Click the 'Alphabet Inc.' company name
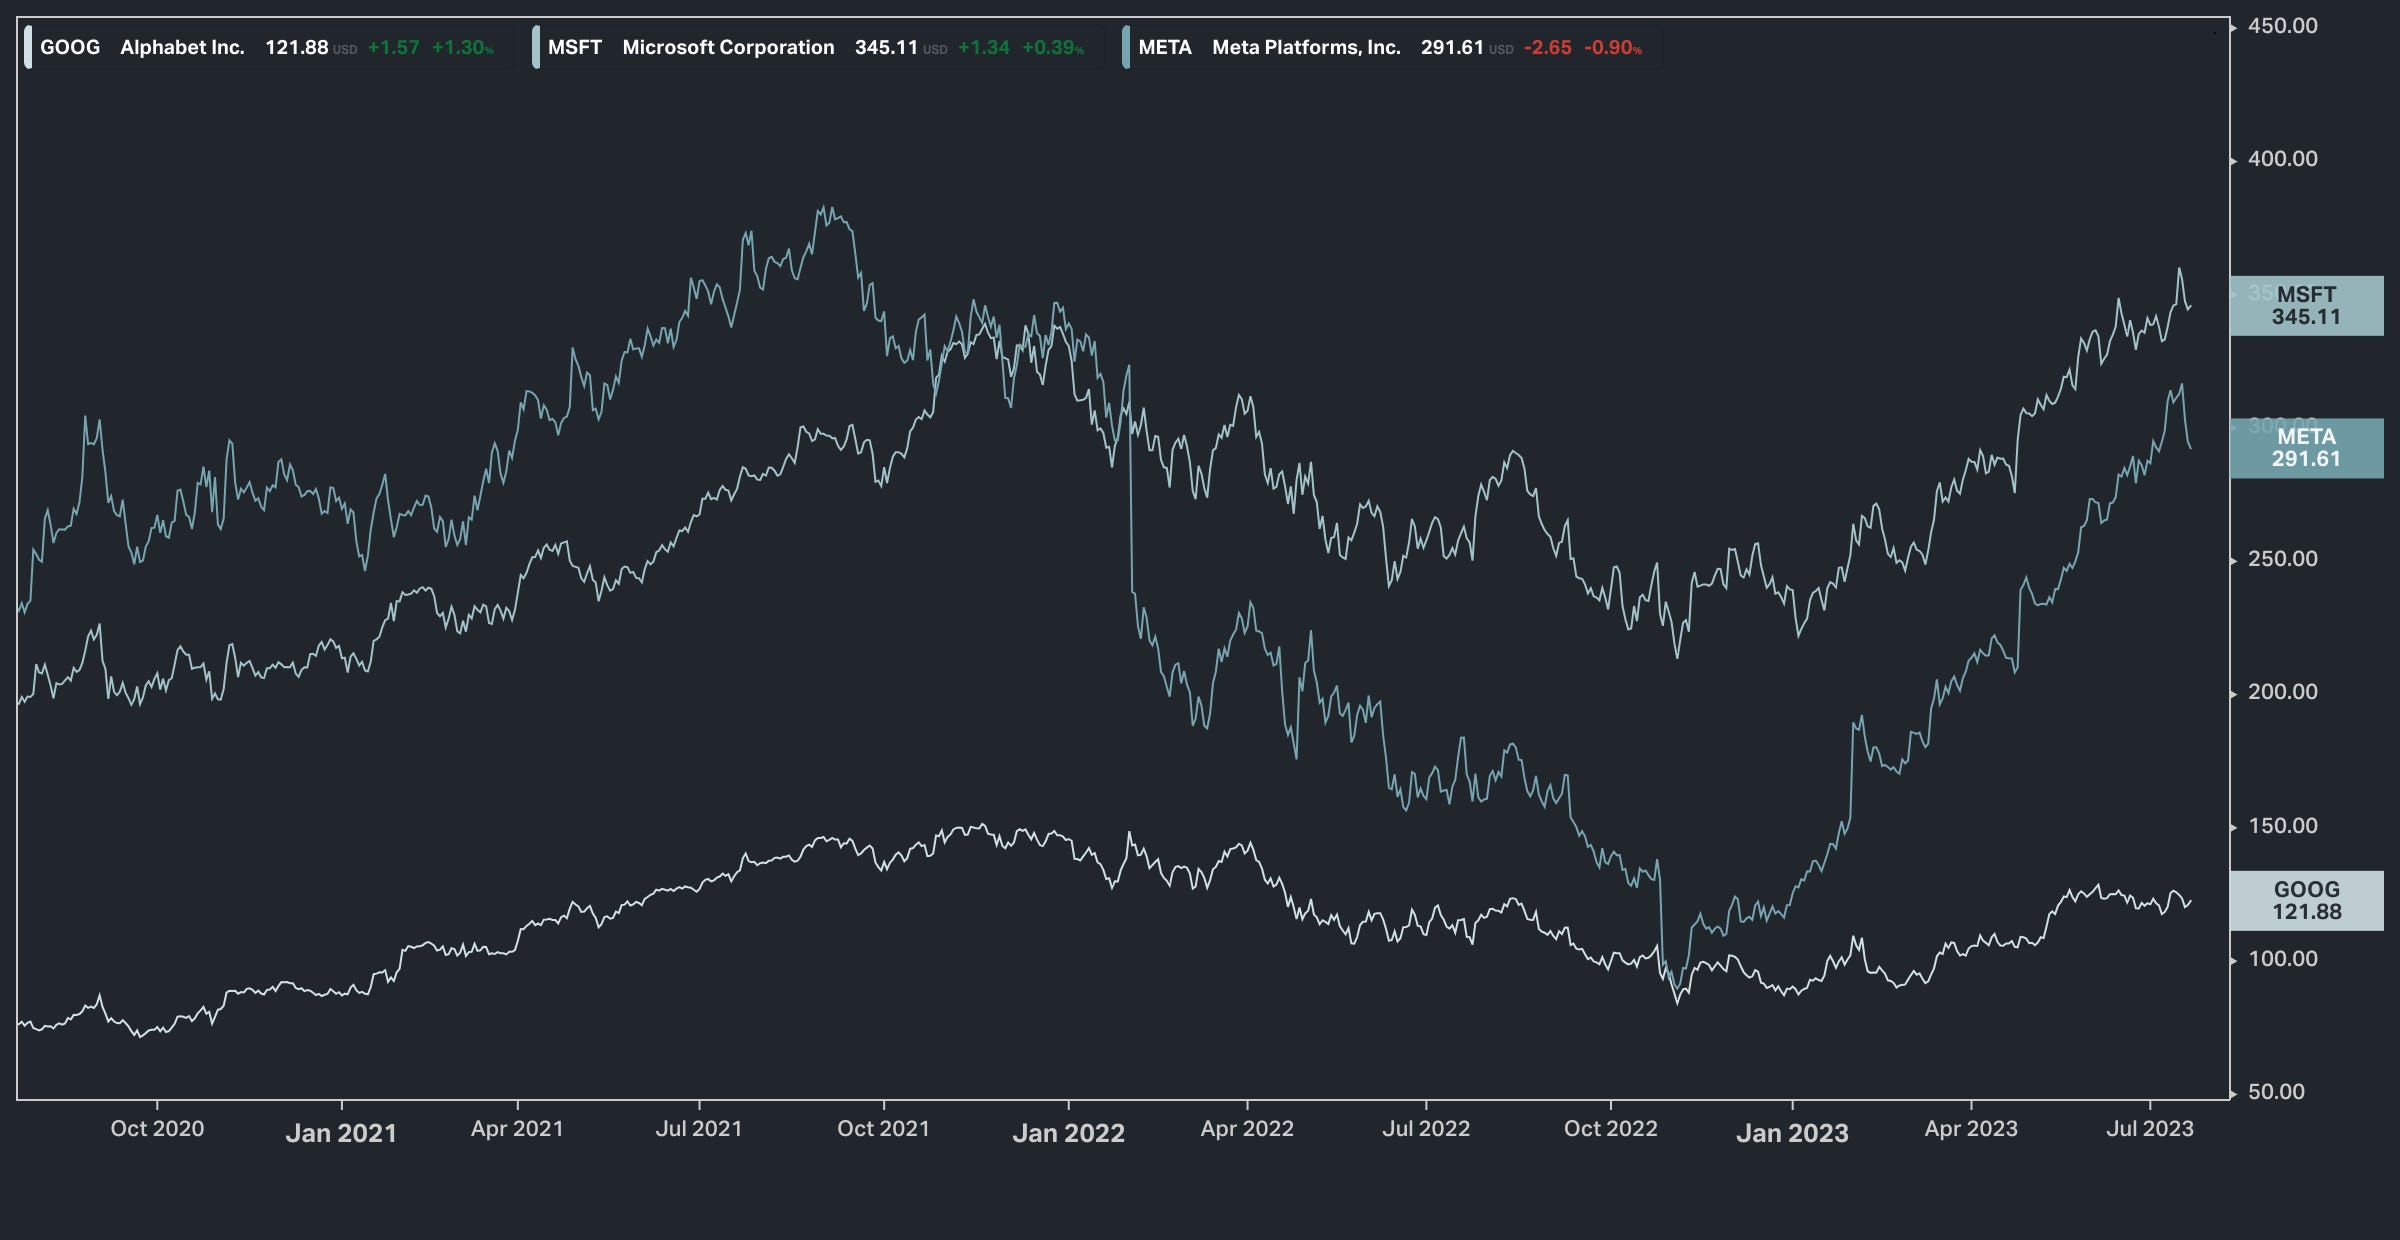Screen dimensions: 2400x1240 point(182,47)
